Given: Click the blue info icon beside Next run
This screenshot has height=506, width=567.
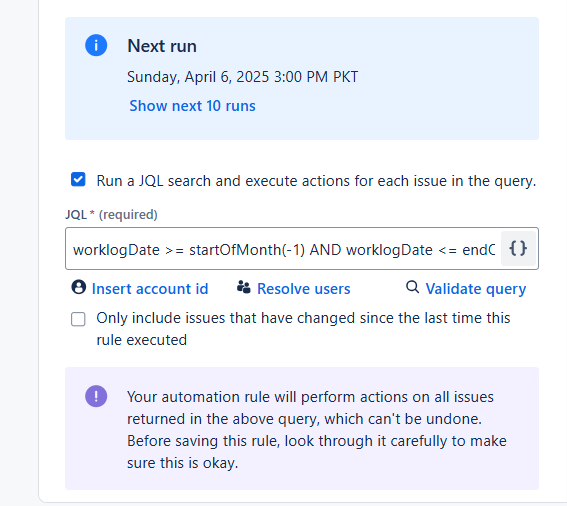Looking at the screenshot, I should pyautogui.click(x=96, y=45).
